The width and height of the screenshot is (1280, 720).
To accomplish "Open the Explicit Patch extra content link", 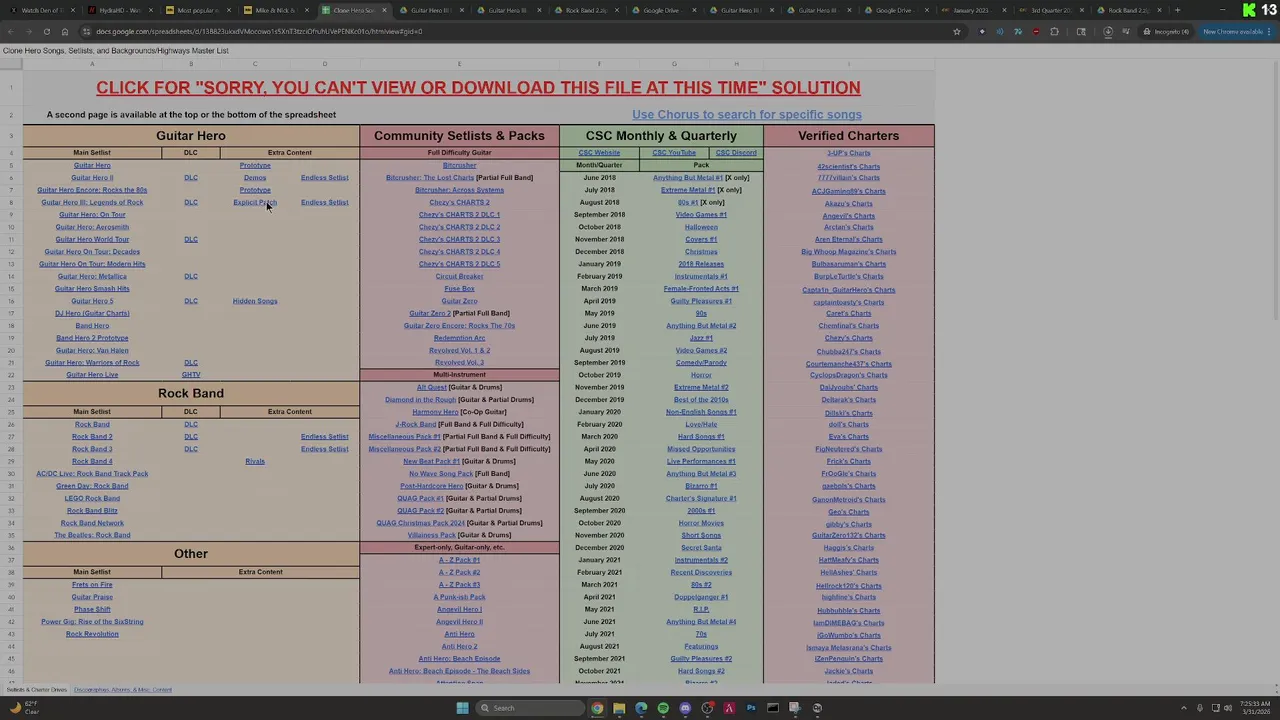I will [255, 202].
